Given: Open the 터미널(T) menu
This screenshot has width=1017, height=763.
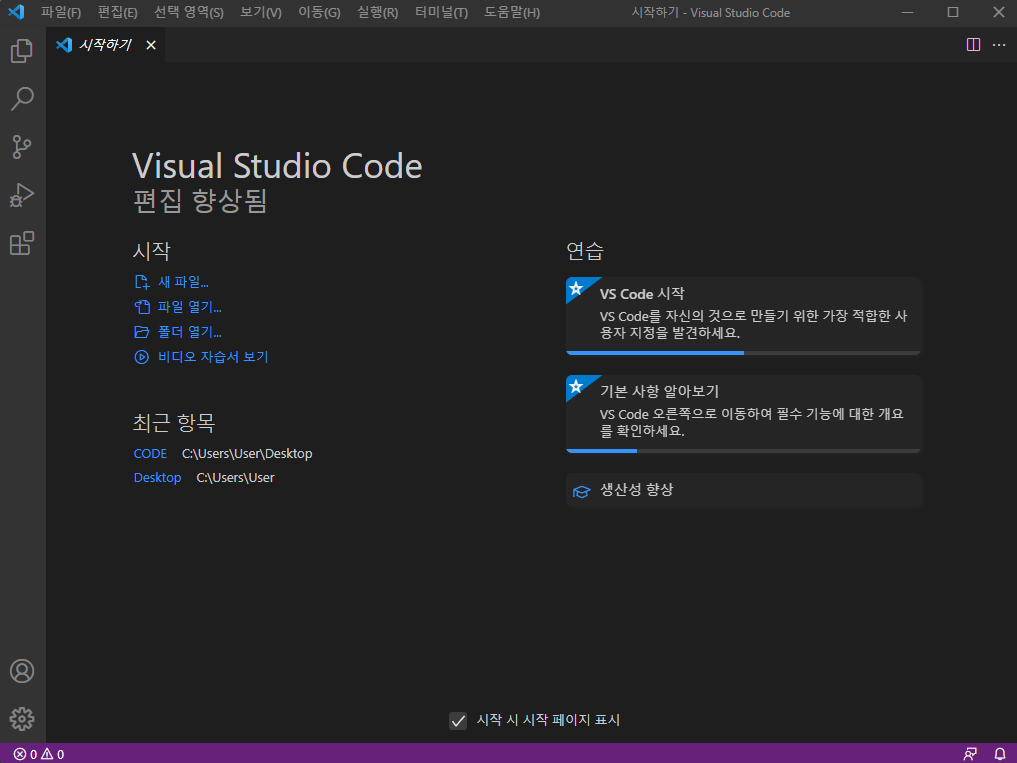Looking at the screenshot, I should point(441,12).
